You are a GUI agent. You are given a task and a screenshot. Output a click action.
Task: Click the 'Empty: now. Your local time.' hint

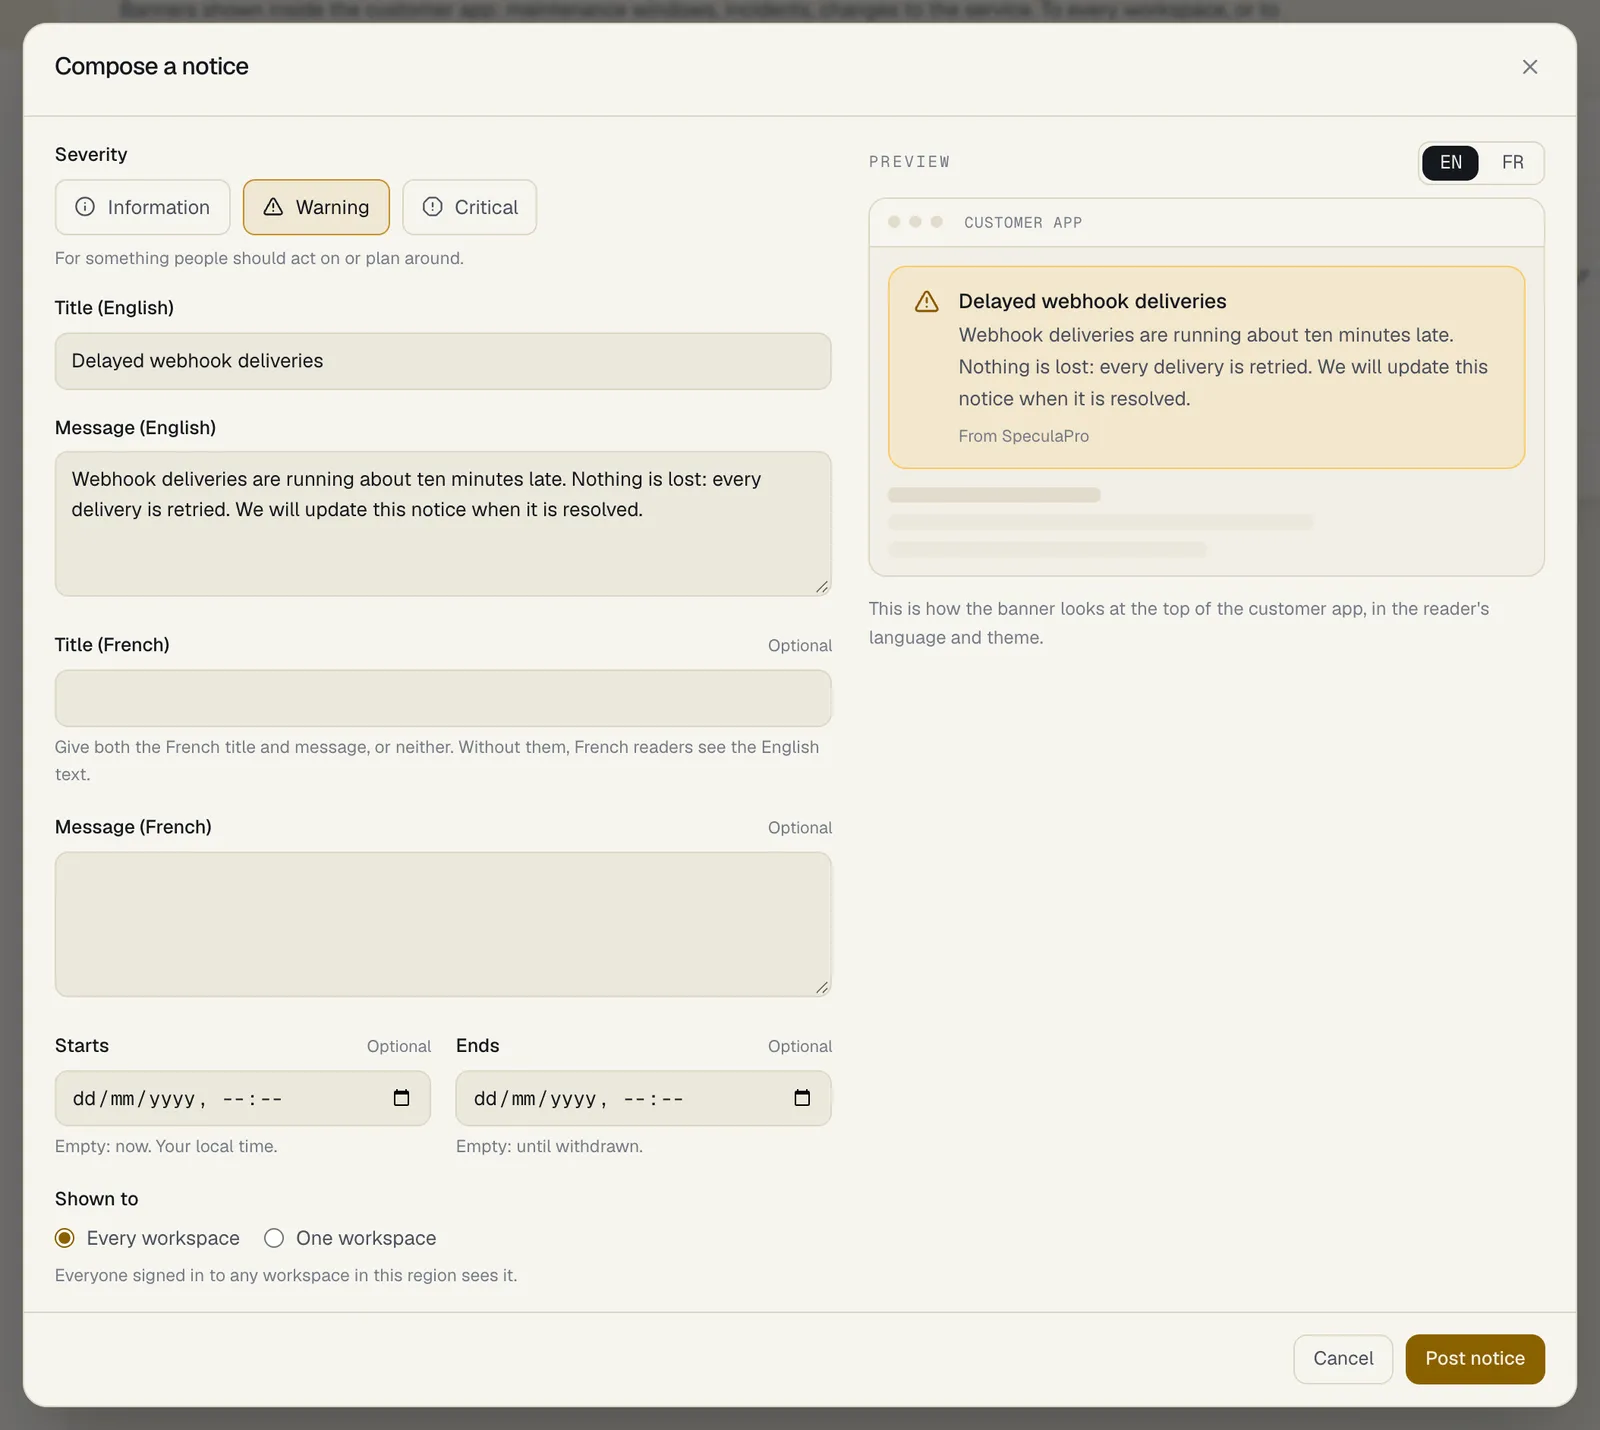[166, 1146]
